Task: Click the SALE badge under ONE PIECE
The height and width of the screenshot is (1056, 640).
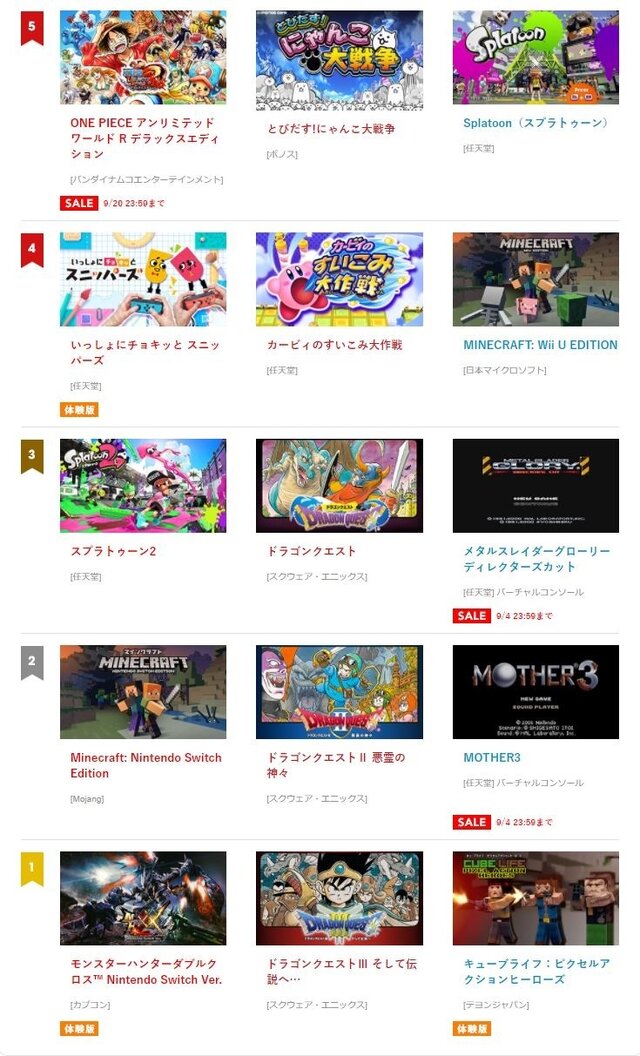Action: click(x=79, y=203)
